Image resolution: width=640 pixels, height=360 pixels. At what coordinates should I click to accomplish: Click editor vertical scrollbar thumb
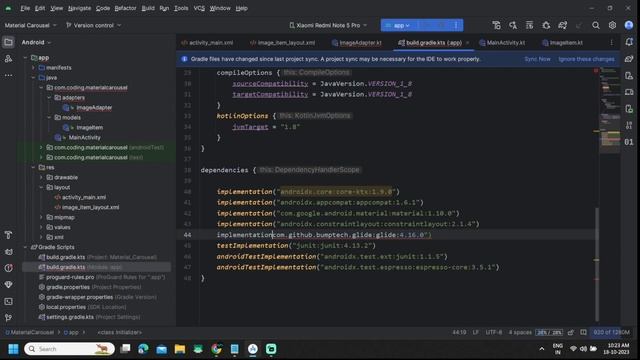click(597, 264)
